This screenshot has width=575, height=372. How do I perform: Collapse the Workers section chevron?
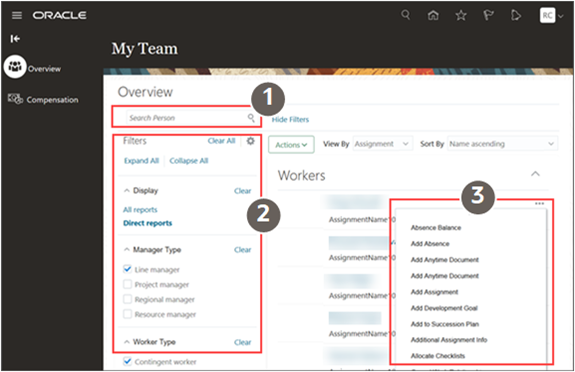[x=535, y=174]
